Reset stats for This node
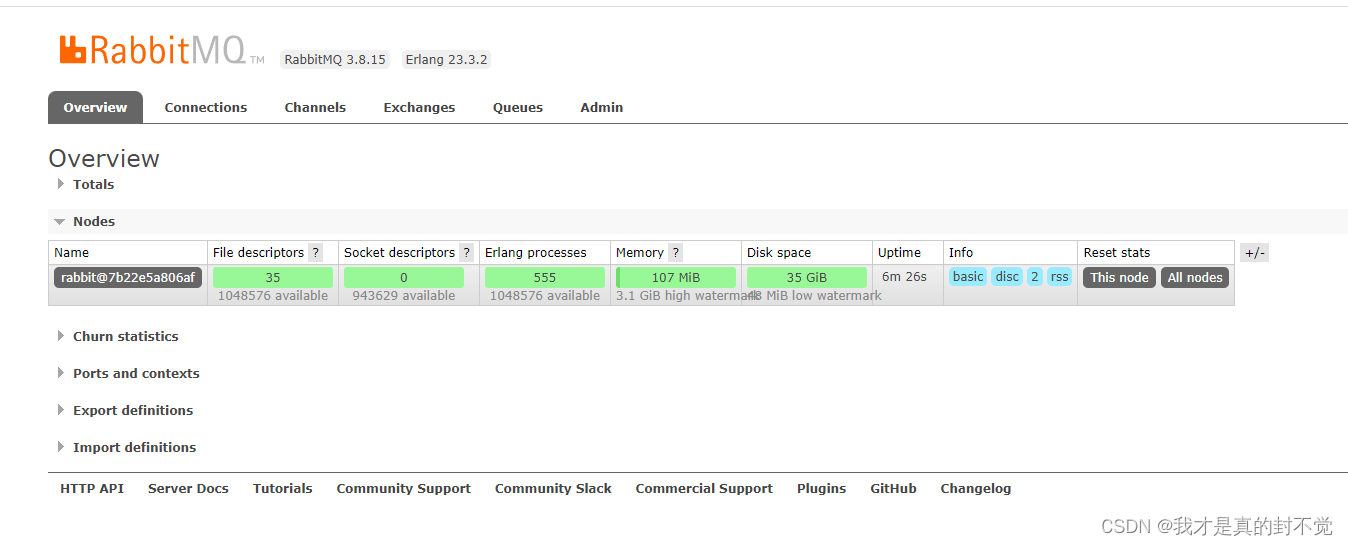The width and height of the screenshot is (1348, 546). pos(1119,277)
